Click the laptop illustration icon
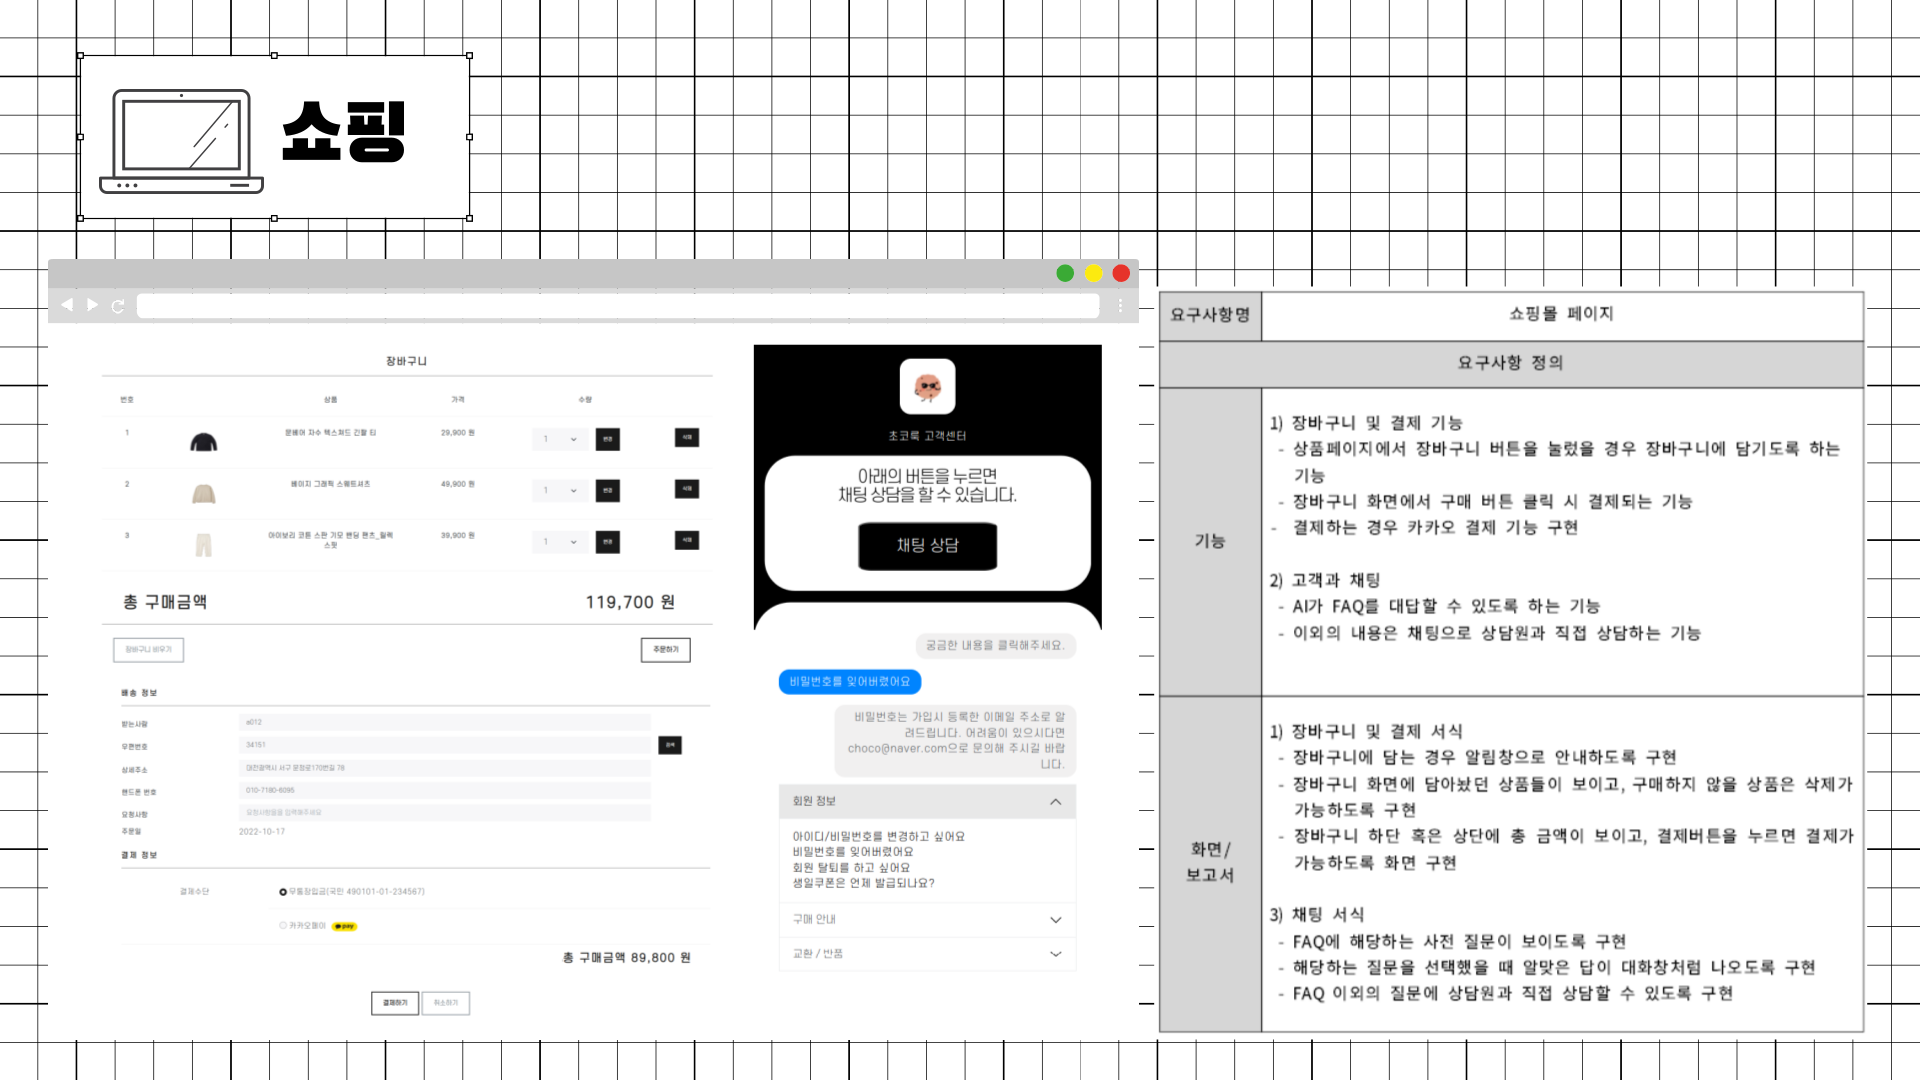1920x1080 pixels. click(x=181, y=141)
